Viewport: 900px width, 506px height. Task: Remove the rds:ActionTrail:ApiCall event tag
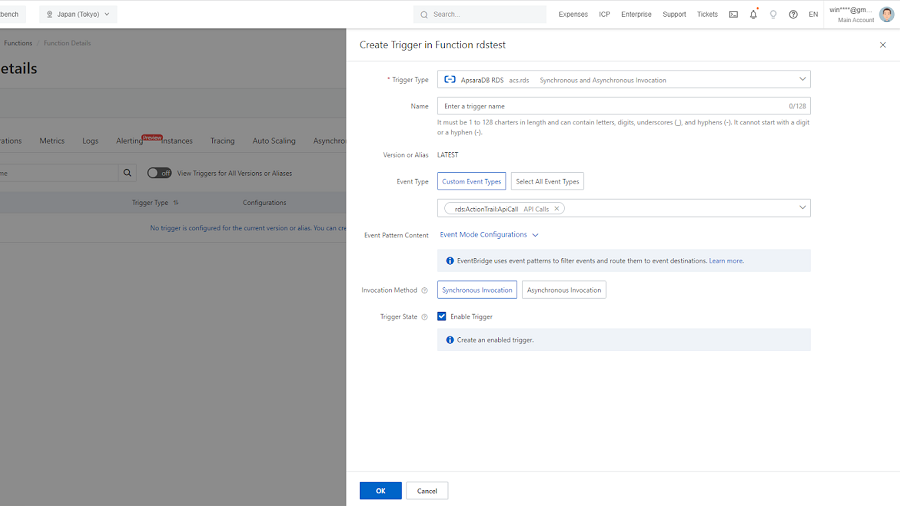557,209
